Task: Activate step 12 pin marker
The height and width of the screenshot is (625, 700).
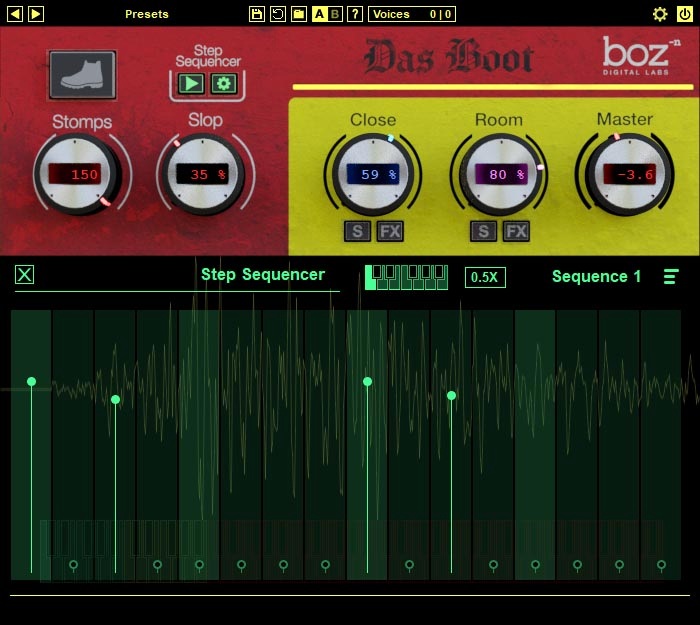Action: click(x=493, y=566)
